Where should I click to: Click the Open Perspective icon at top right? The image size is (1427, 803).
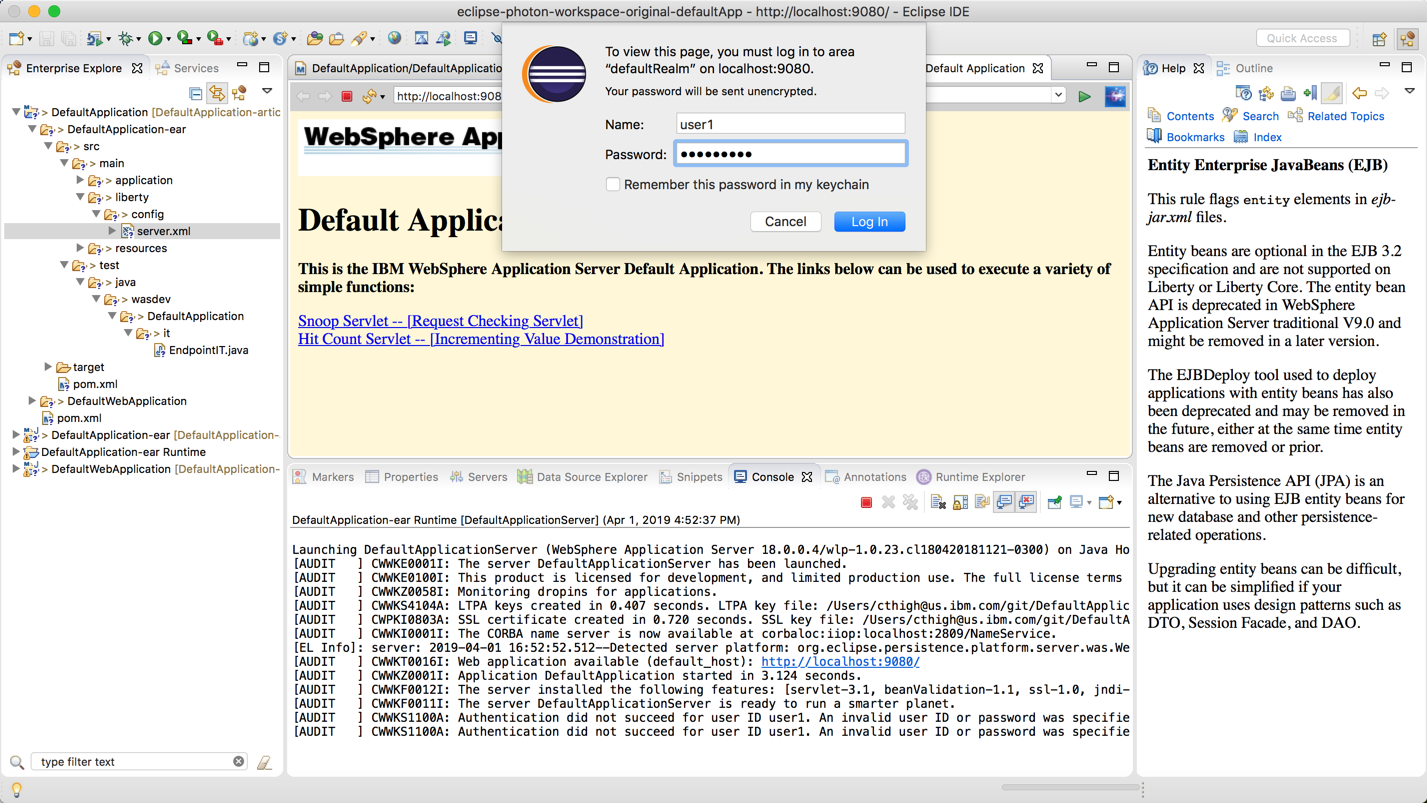click(1379, 39)
